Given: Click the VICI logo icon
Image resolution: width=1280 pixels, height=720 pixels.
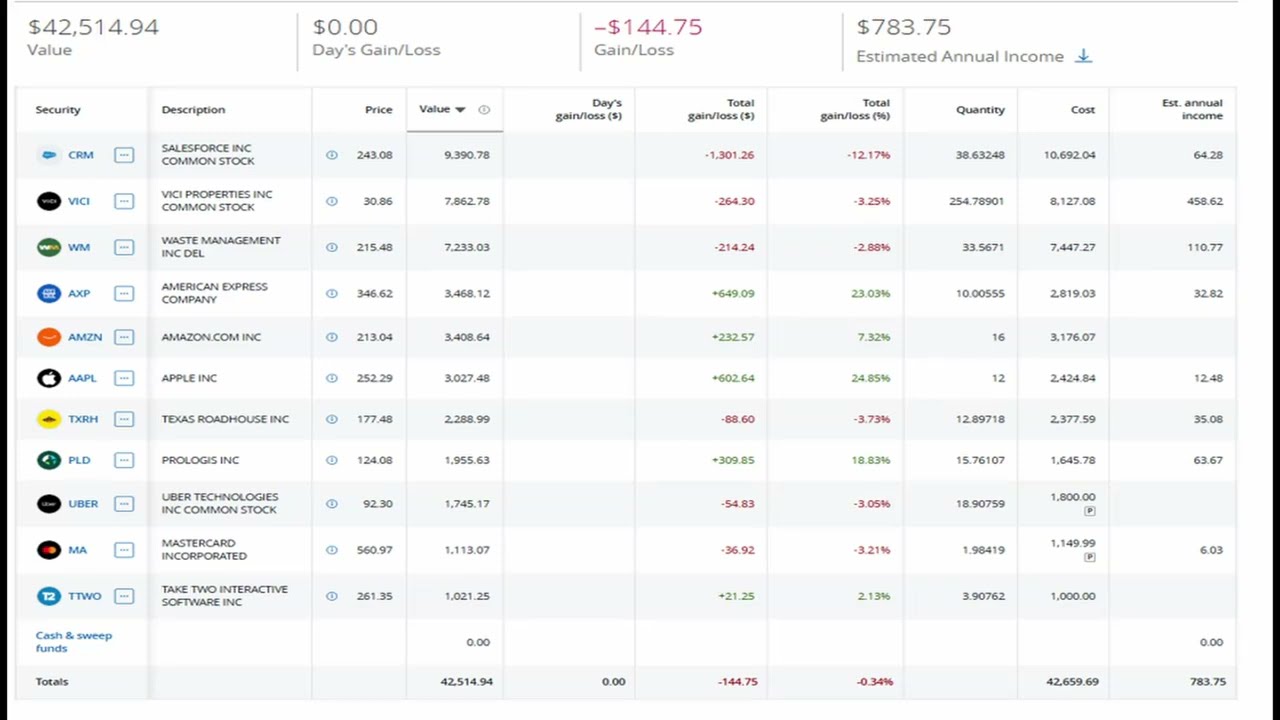Looking at the screenshot, I should click(49, 201).
